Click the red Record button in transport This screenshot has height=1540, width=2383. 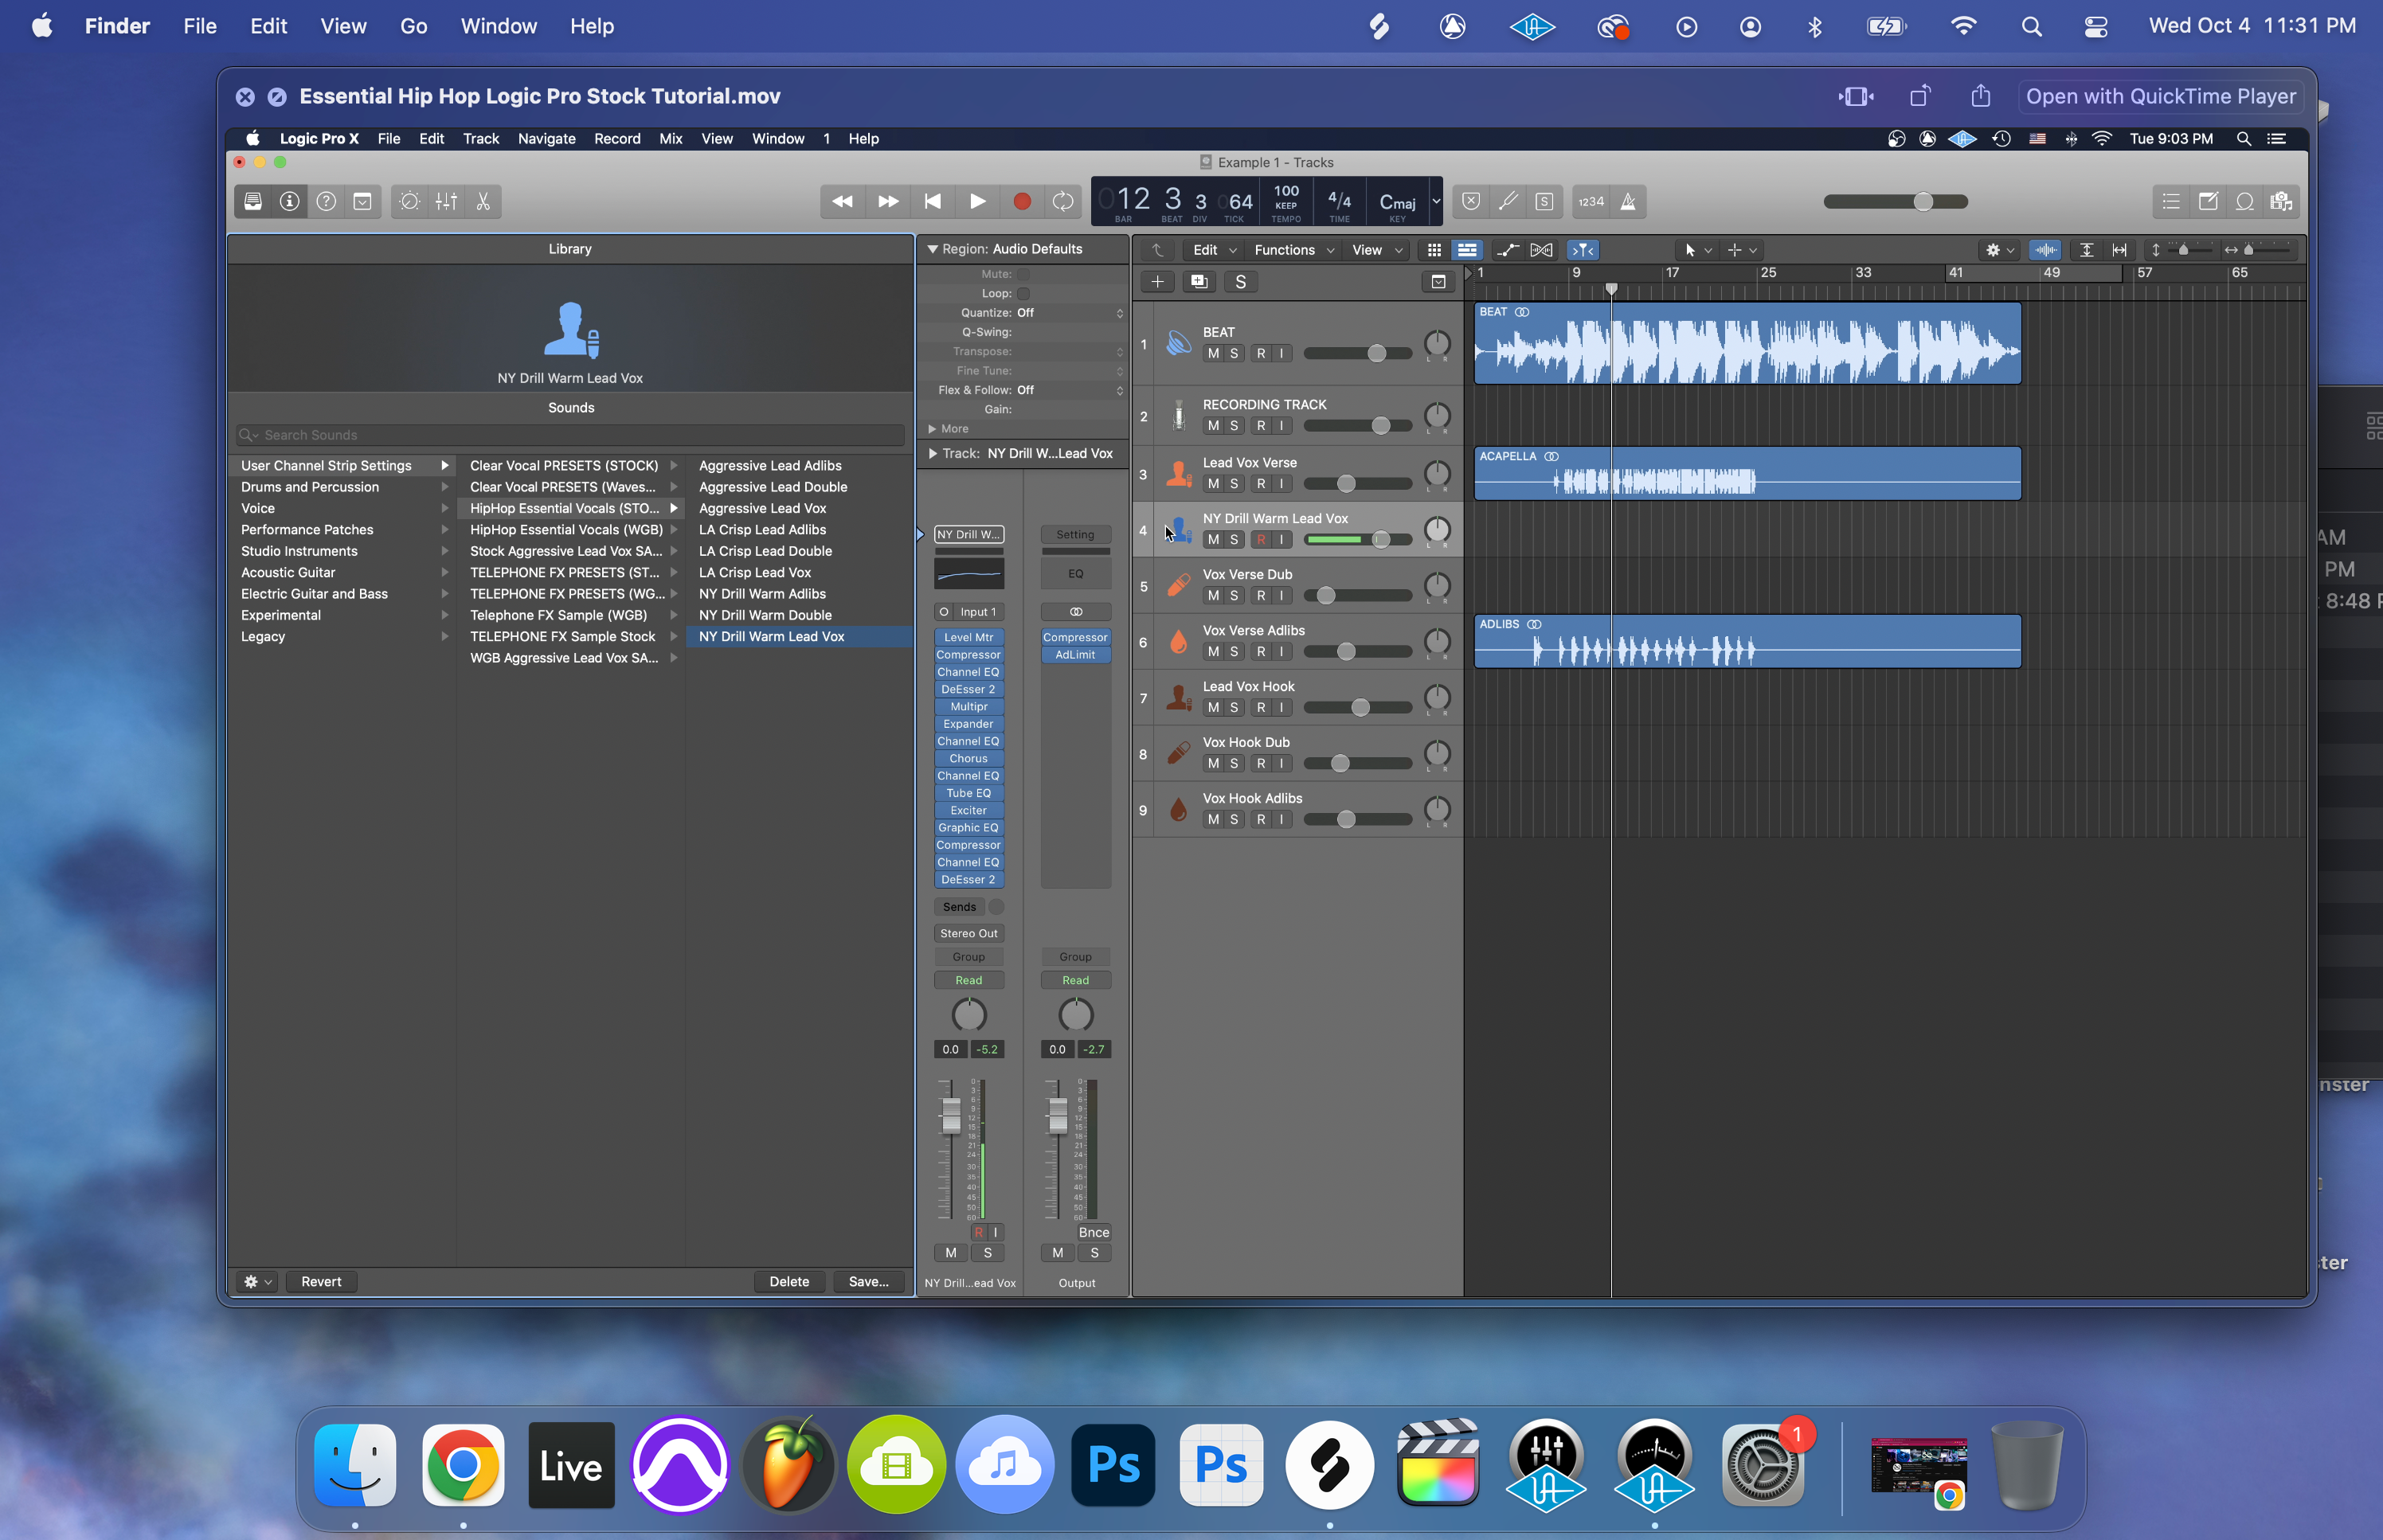(x=1021, y=202)
